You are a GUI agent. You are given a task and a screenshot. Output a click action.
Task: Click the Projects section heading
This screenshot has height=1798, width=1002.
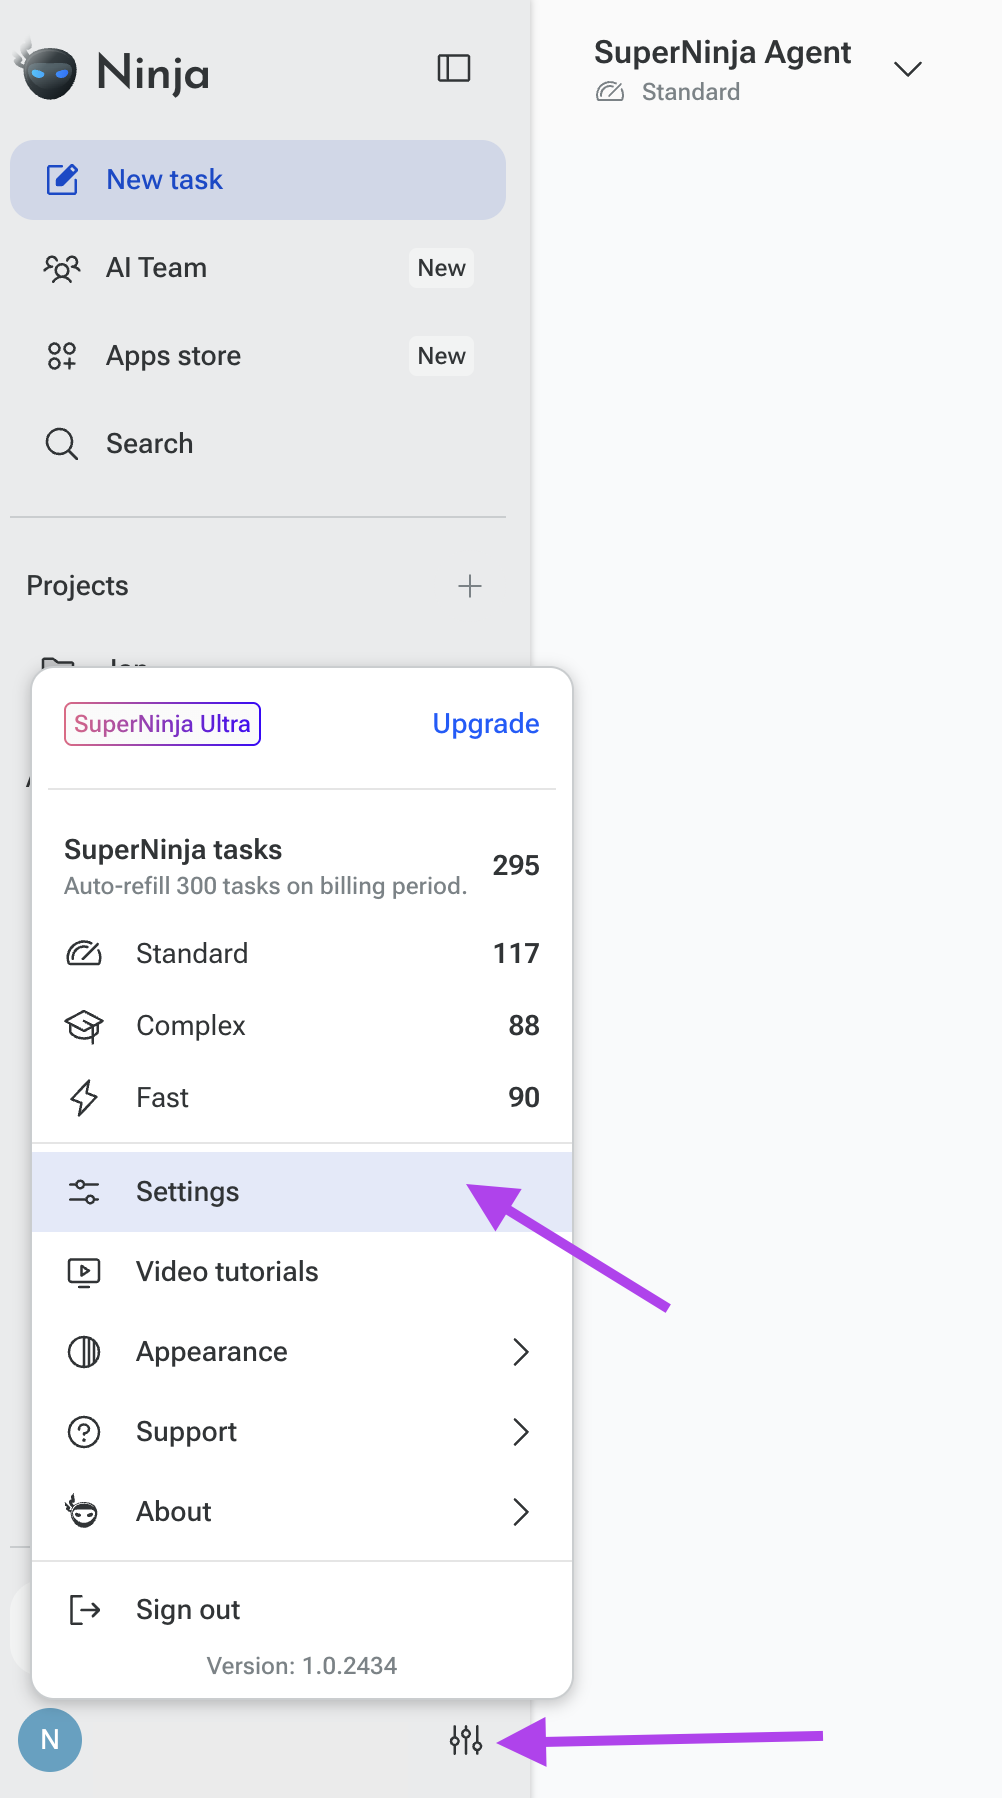(x=78, y=586)
